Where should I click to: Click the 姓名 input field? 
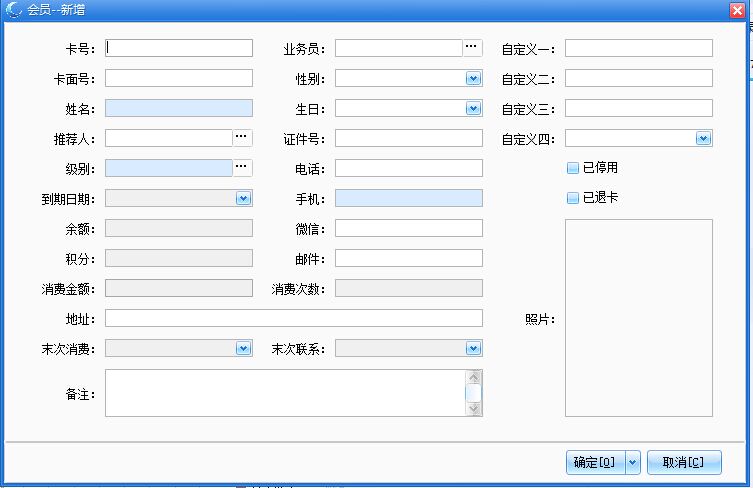pyautogui.click(x=178, y=108)
